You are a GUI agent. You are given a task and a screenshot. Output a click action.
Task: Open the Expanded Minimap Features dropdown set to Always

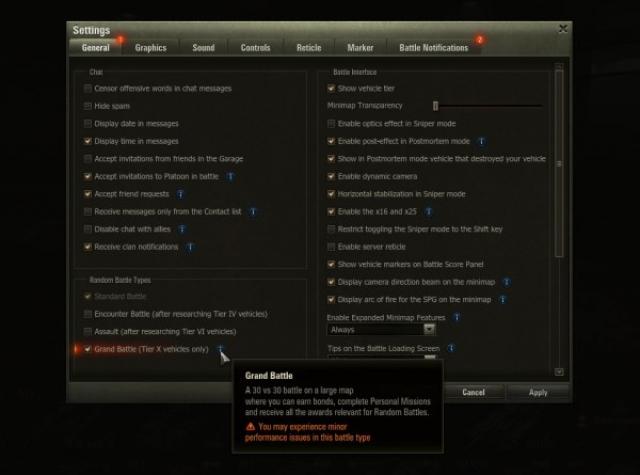[x=381, y=330]
